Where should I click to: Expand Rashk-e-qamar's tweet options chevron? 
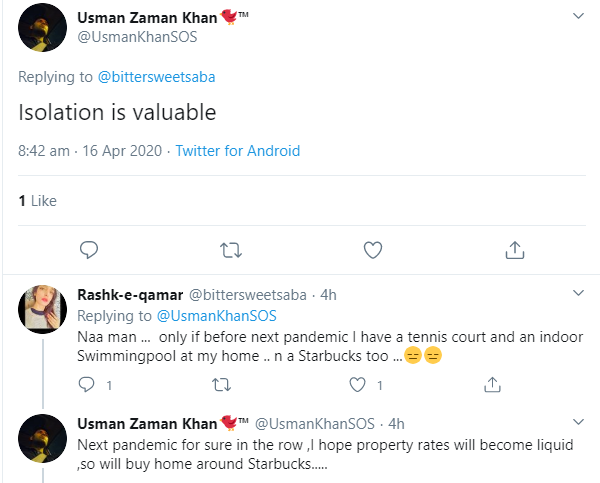578,293
